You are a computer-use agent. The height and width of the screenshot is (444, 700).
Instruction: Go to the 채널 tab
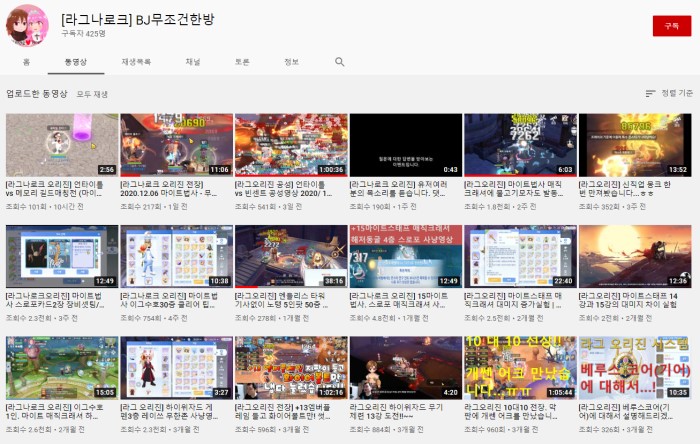point(193,62)
